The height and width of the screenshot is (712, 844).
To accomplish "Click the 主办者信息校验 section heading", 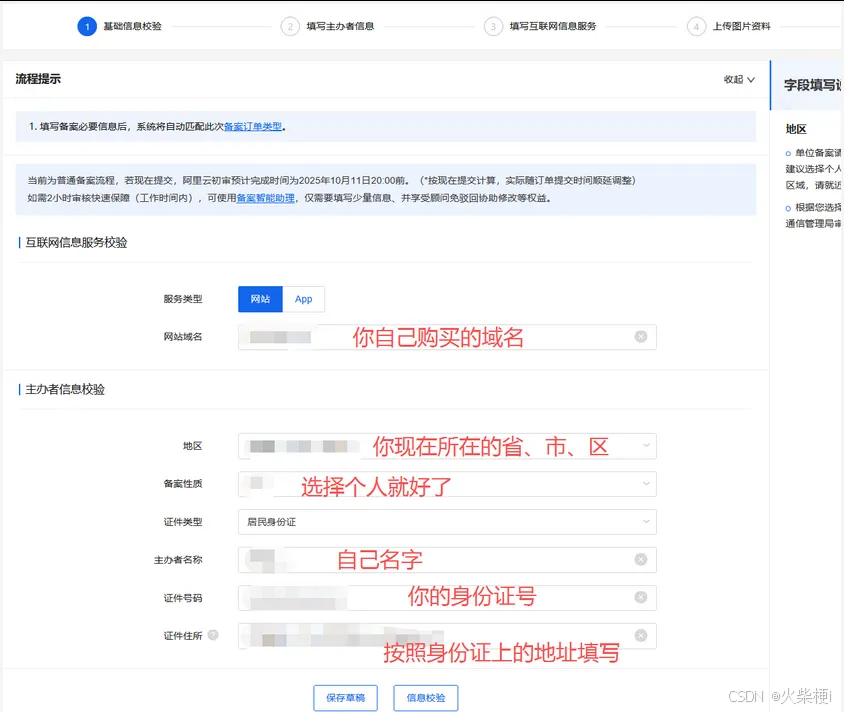I will (65, 389).
